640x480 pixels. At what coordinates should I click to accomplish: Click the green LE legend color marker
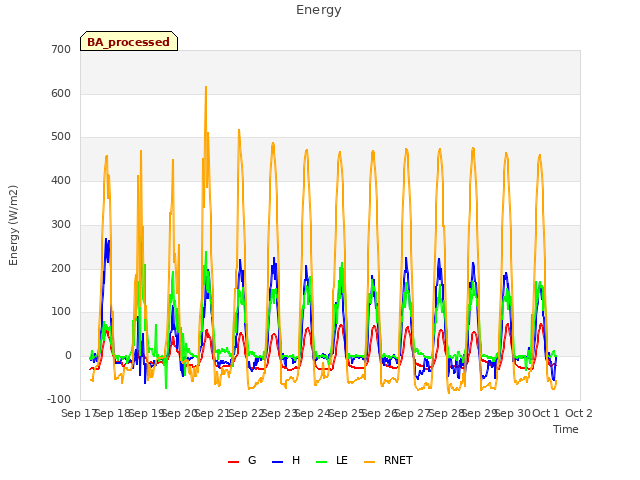pyautogui.click(x=322, y=462)
